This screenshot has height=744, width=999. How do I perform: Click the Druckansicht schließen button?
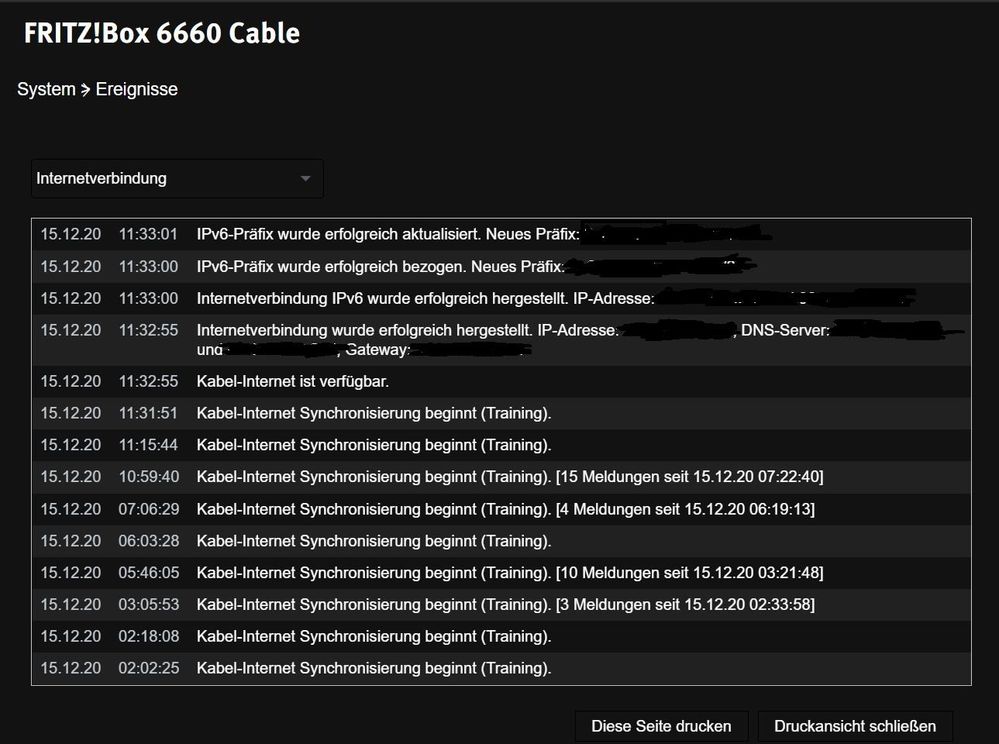pos(855,726)
